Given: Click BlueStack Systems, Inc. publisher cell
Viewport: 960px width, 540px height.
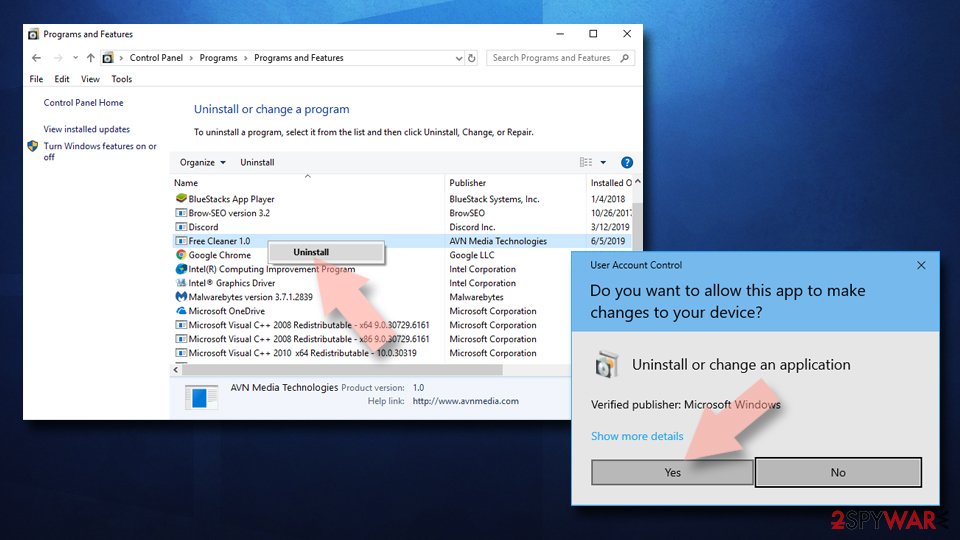Looking at the screenshot, I should (x=494, y=198).
